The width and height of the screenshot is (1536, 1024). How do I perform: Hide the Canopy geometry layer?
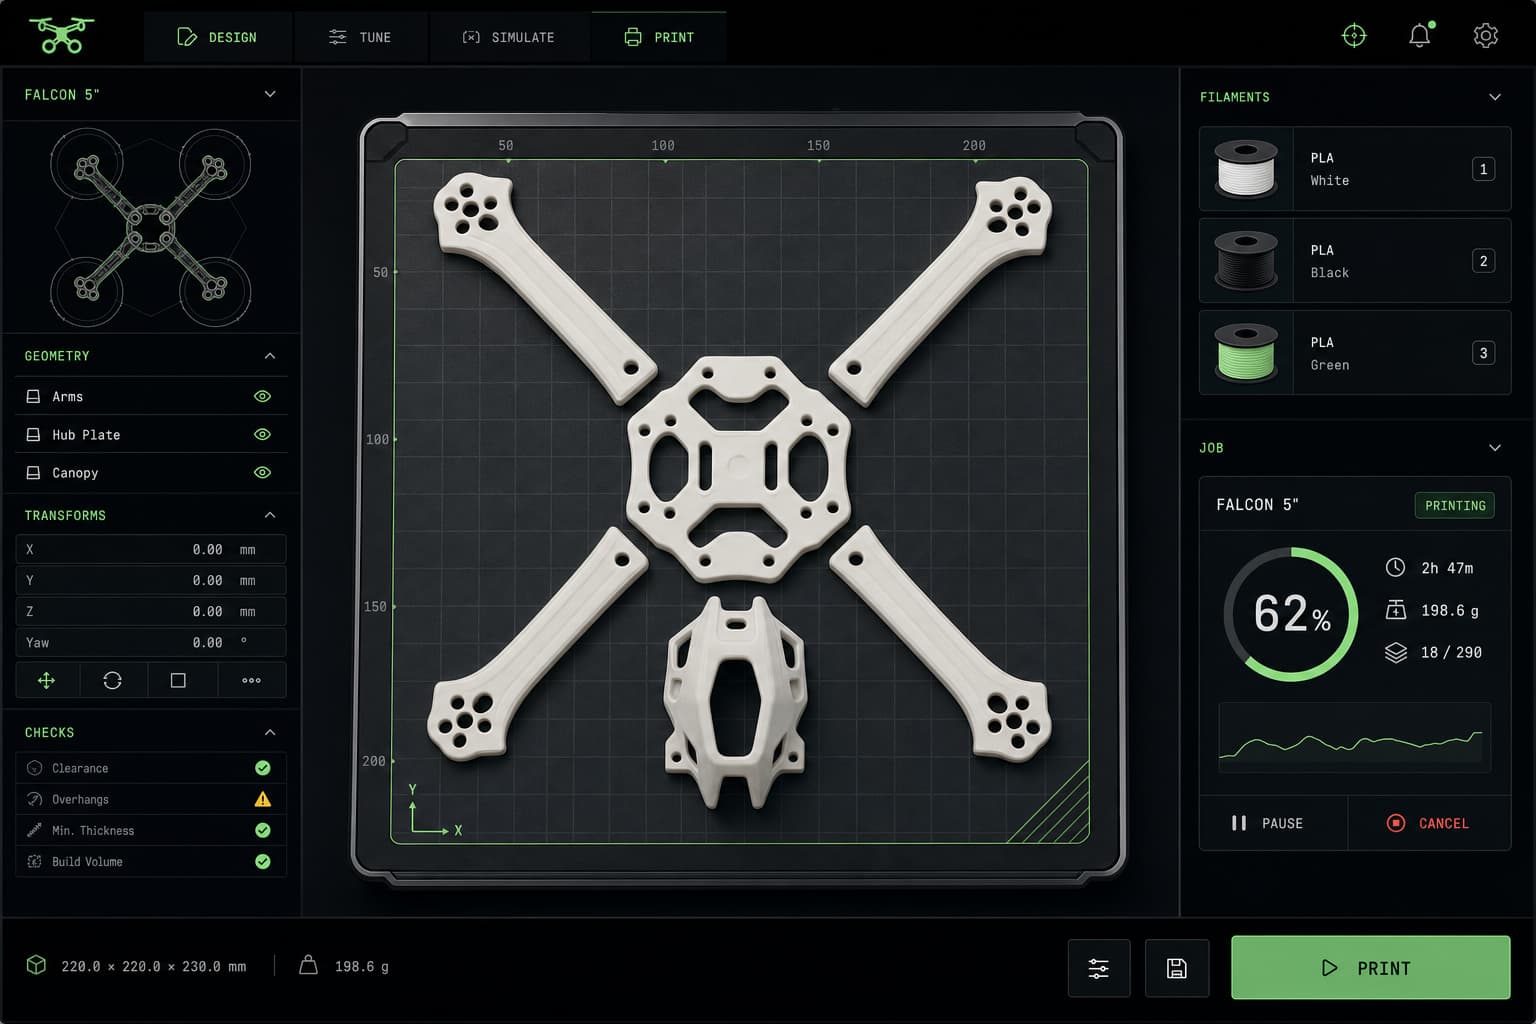[262, 472]
